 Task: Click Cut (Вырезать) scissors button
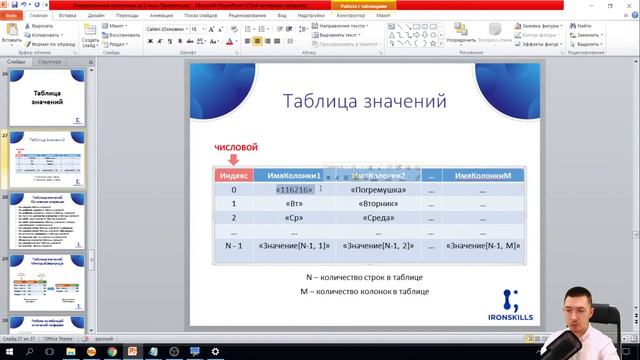tap(38, 26)
